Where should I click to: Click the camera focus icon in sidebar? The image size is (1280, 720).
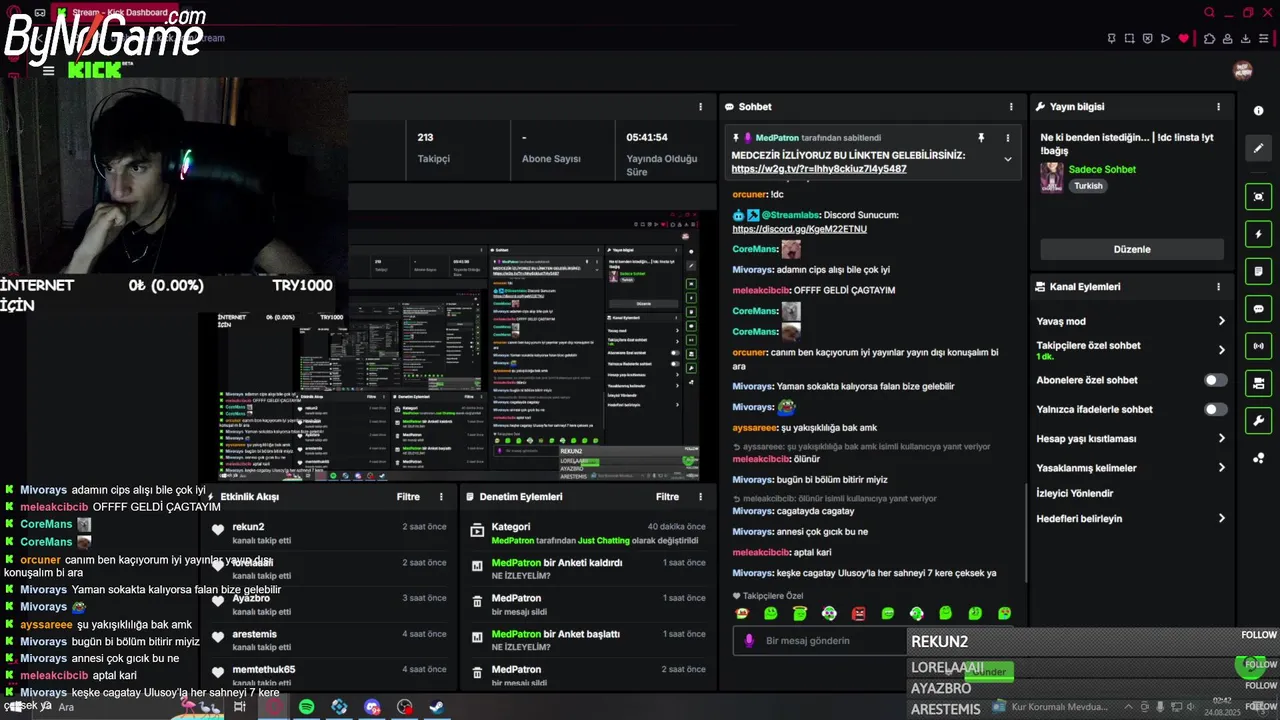tap(1258, 197)
